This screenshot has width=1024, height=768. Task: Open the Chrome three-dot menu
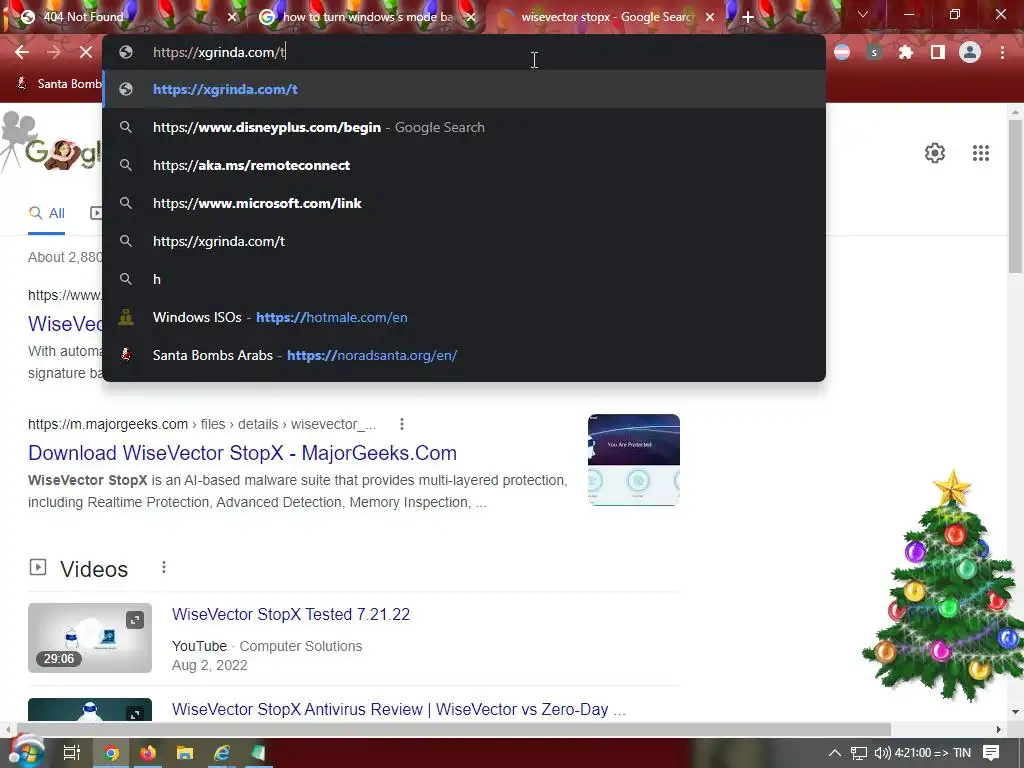coord(1002,52)
